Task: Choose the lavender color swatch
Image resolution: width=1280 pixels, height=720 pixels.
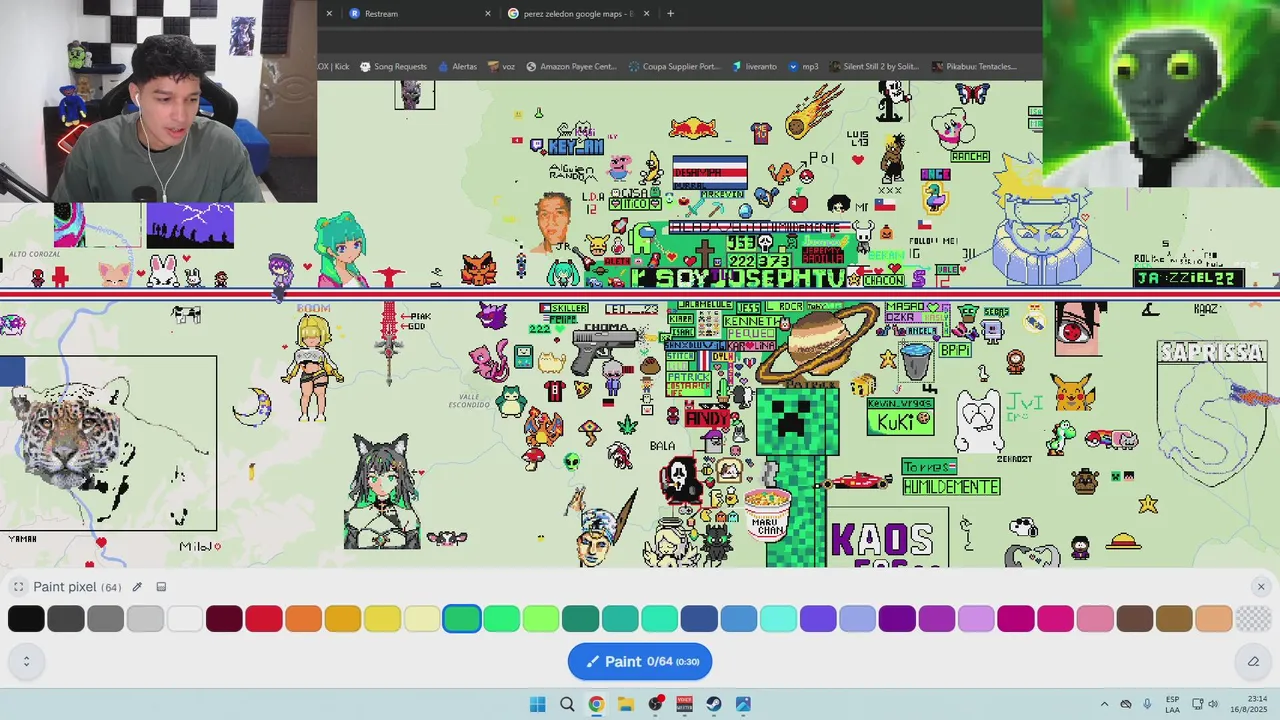Action: (976, 619)
